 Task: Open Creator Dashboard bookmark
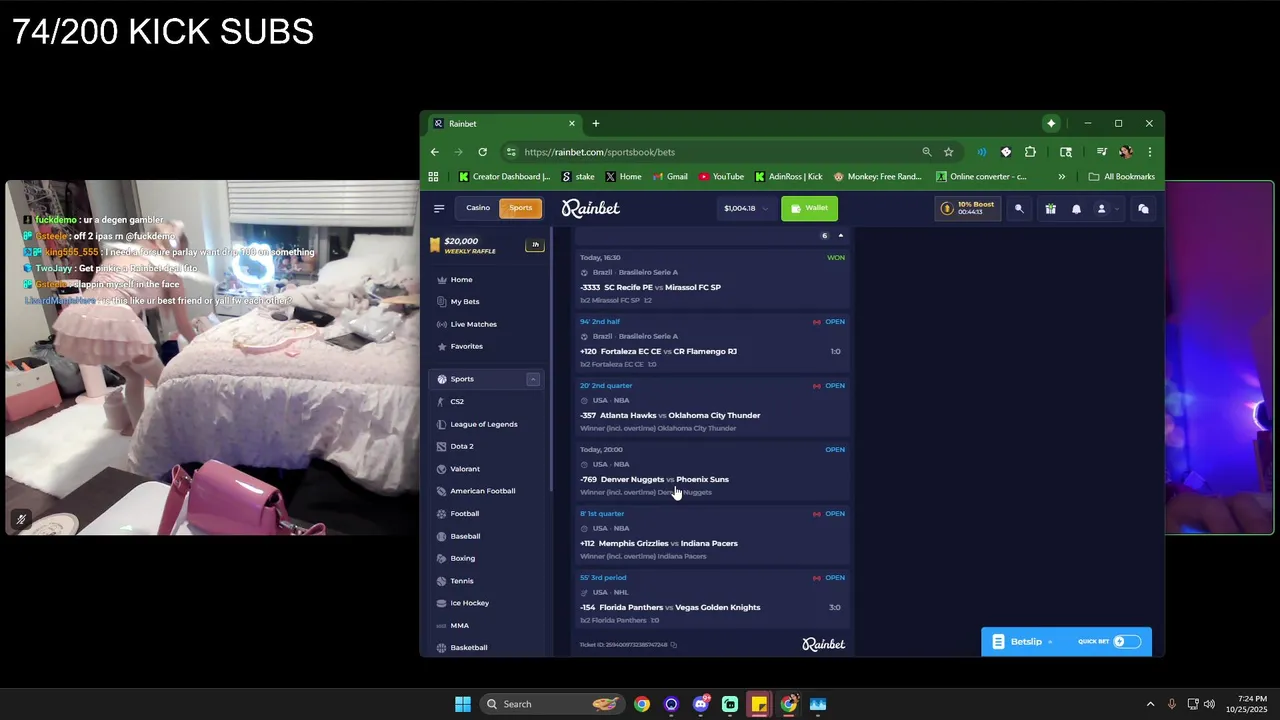[x=504, y=177]
